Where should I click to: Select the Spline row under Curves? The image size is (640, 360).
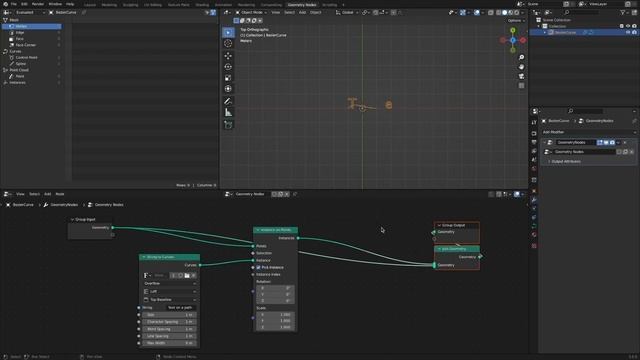(31, 64)
